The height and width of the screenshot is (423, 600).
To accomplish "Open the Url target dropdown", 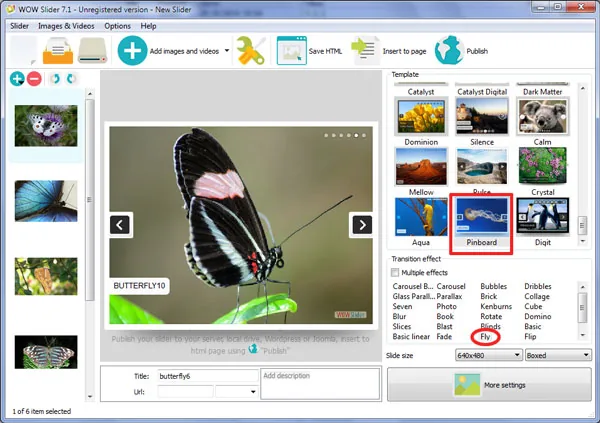I will (x=236, y=392).
